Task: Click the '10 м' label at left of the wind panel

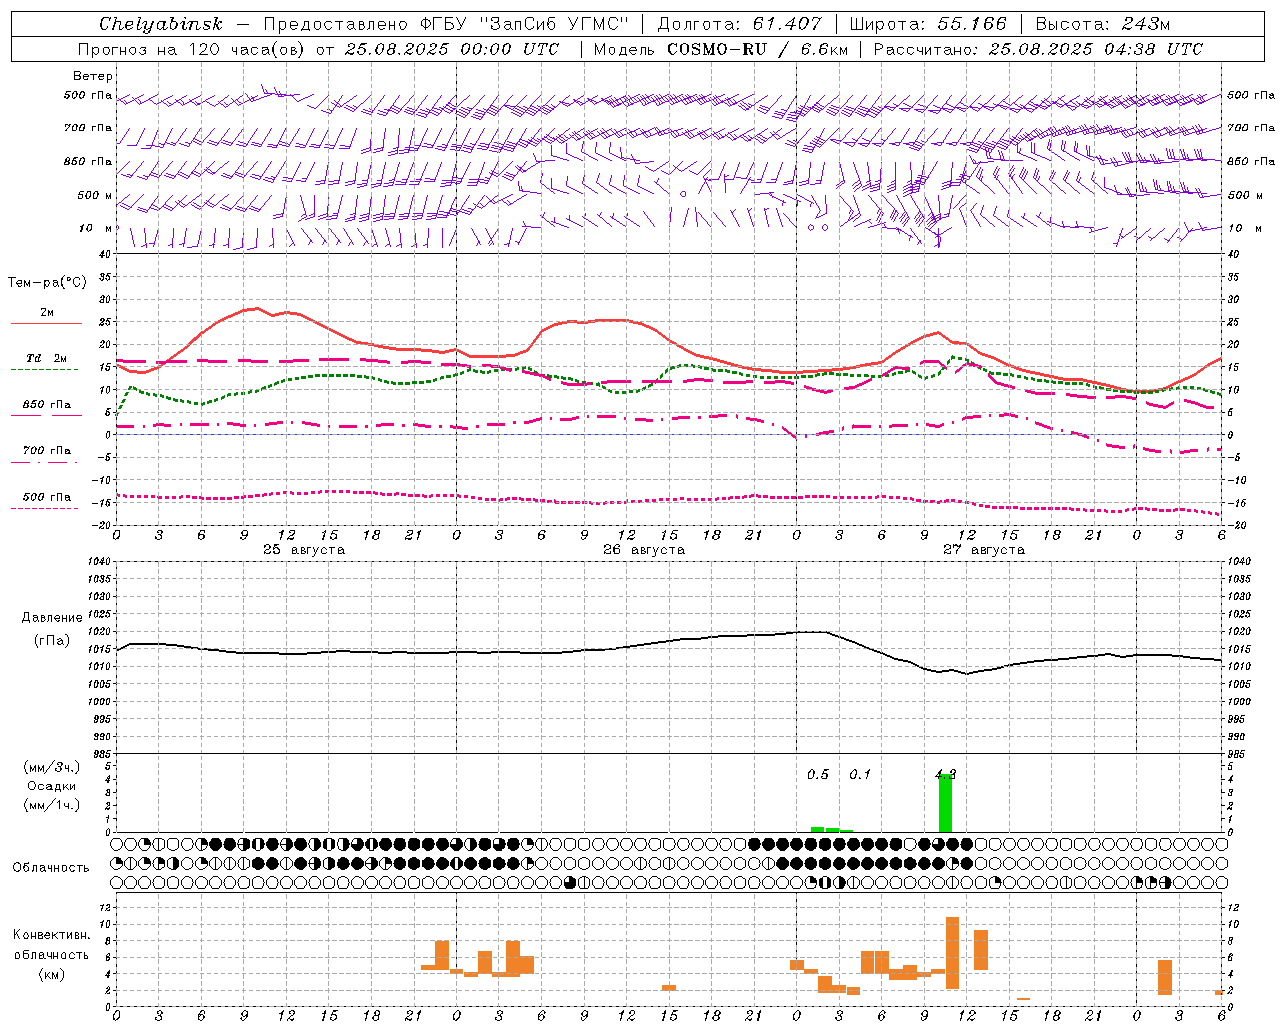Action: point(96,229)
